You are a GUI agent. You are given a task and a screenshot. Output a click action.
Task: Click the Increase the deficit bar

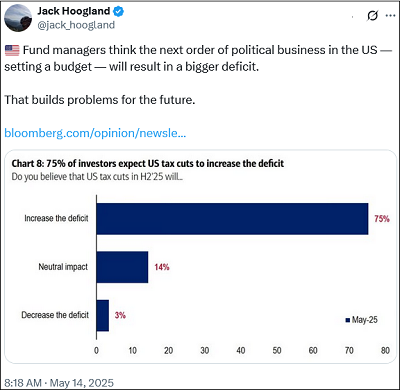click(x=232, y=219)
